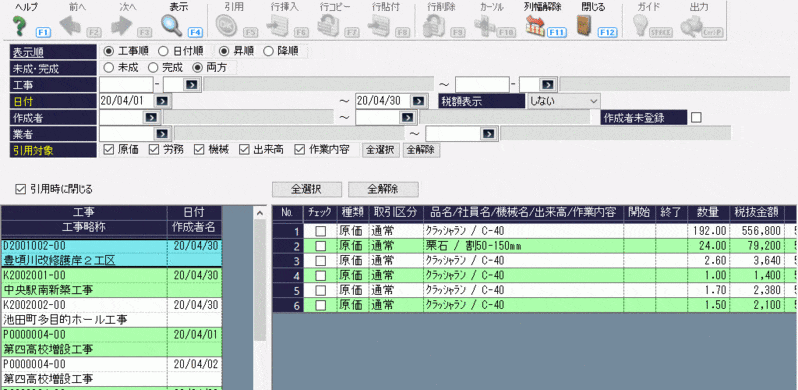The height and width of the screenshot is (390, 798).
Task: Click the 日付 start date field
Action: pyautogui.click(x=127, y=101)
